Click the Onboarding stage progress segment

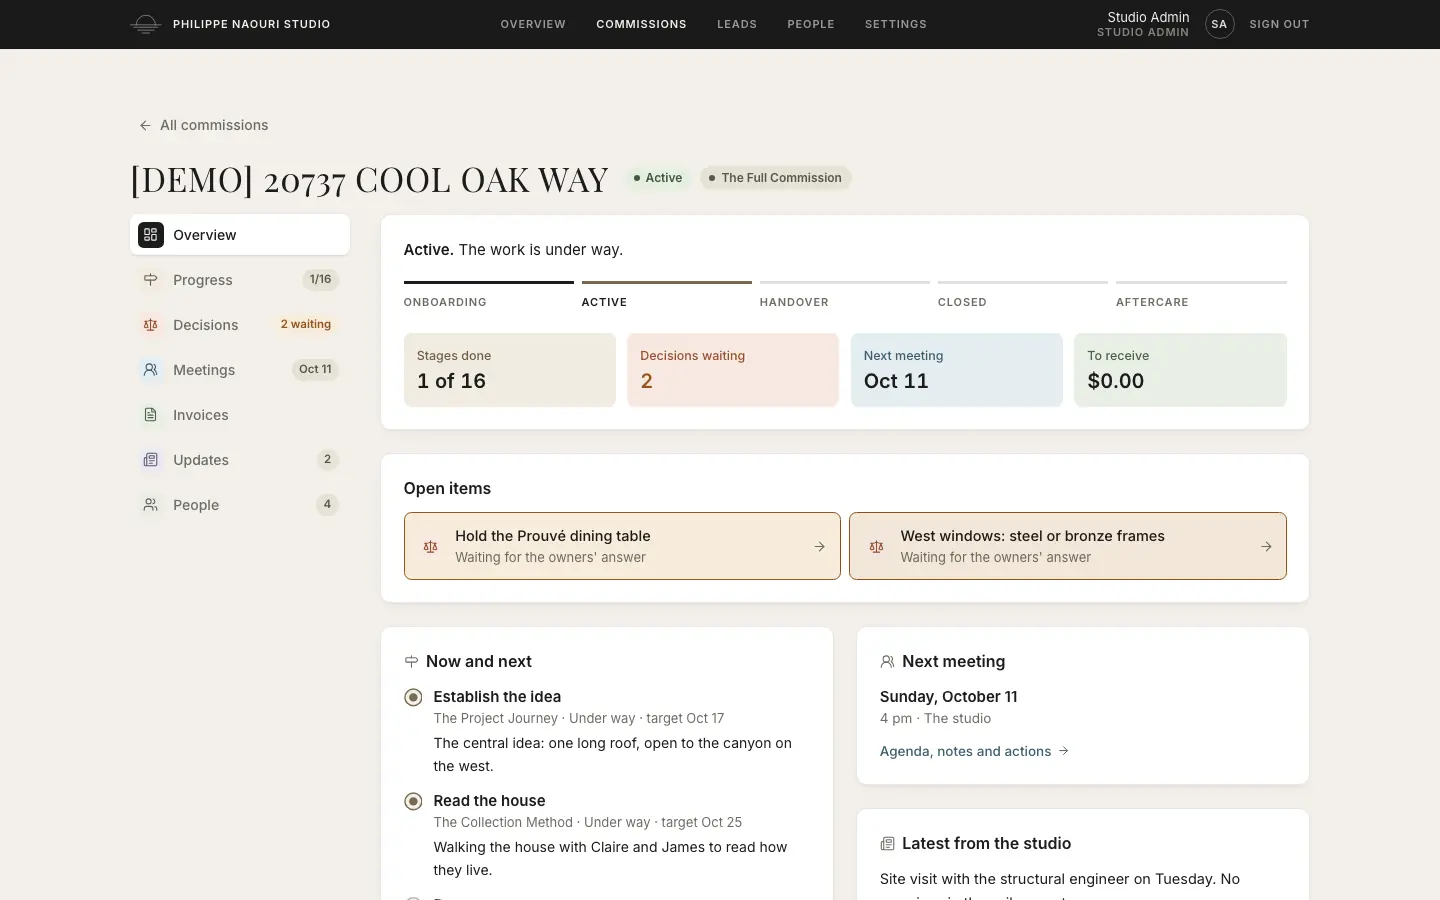point(489,295)
